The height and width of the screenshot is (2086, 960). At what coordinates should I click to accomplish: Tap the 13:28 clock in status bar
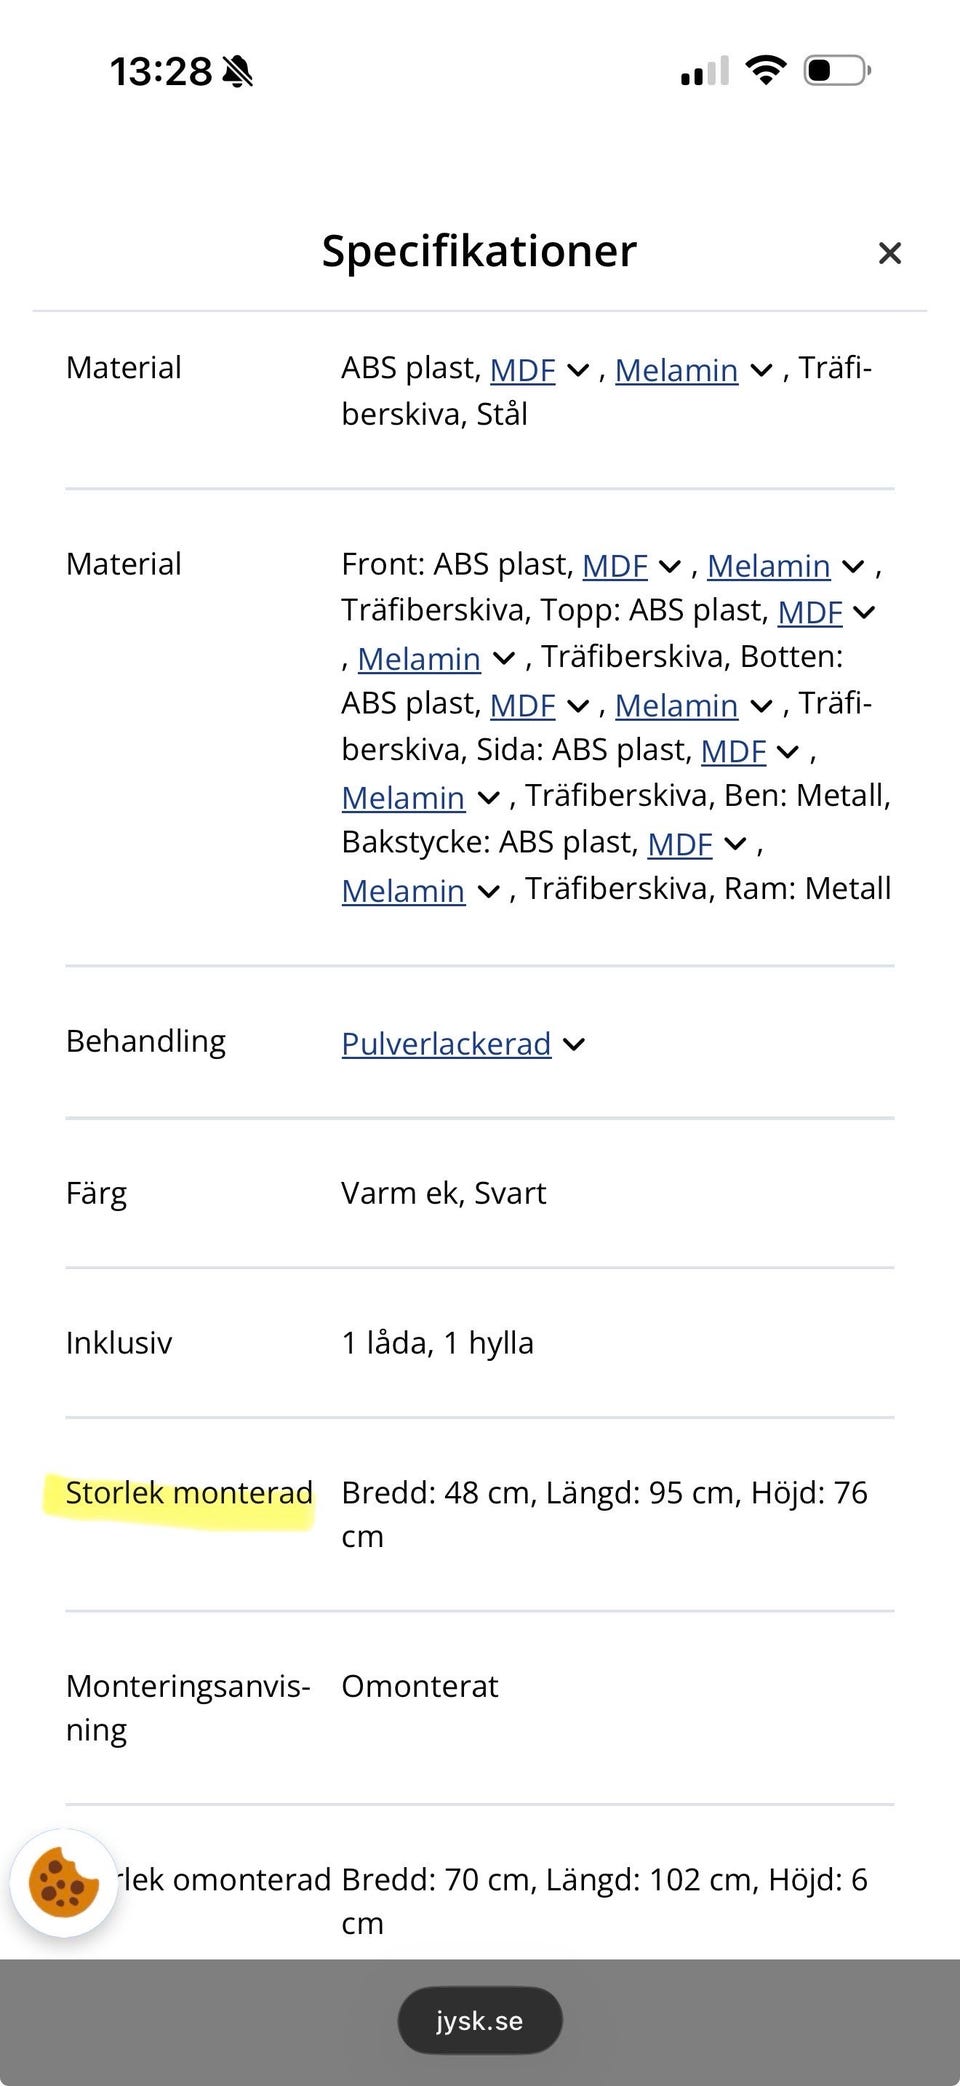tap(160, 72)
